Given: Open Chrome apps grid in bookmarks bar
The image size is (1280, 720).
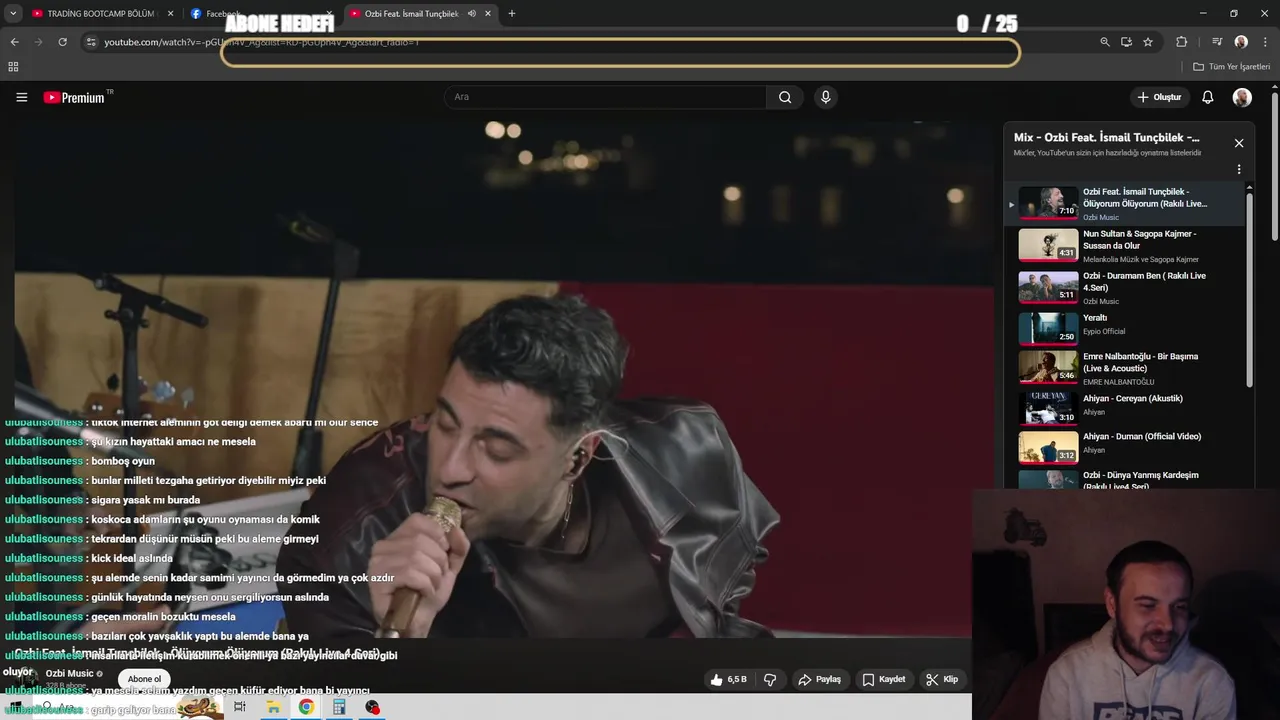Looking at the screenshot, I should pyautogui.click(x=13, y=67).
